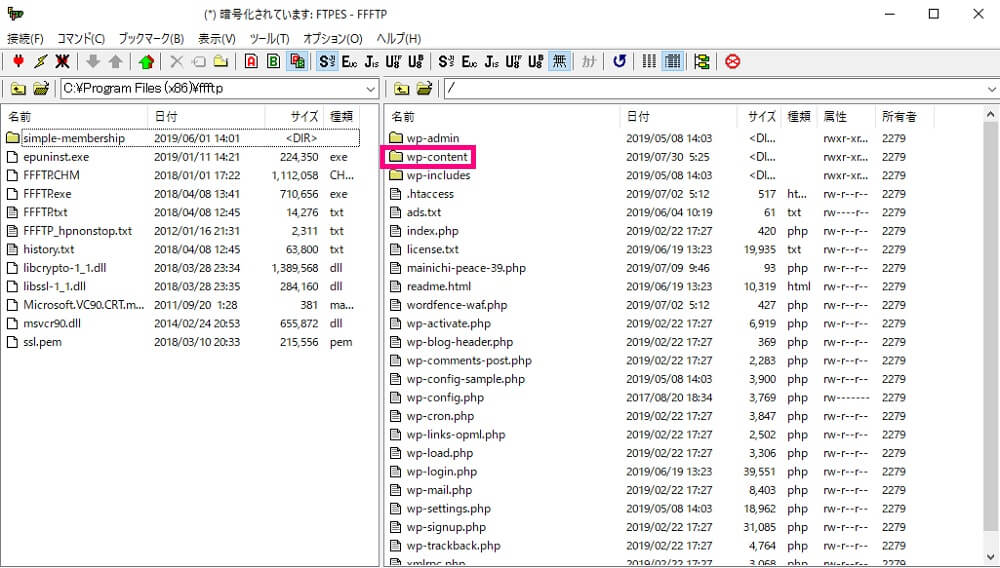Open the ヘルプ(H) menu
The width and height of the screenshot is (1000, 568).
[399, 39]
